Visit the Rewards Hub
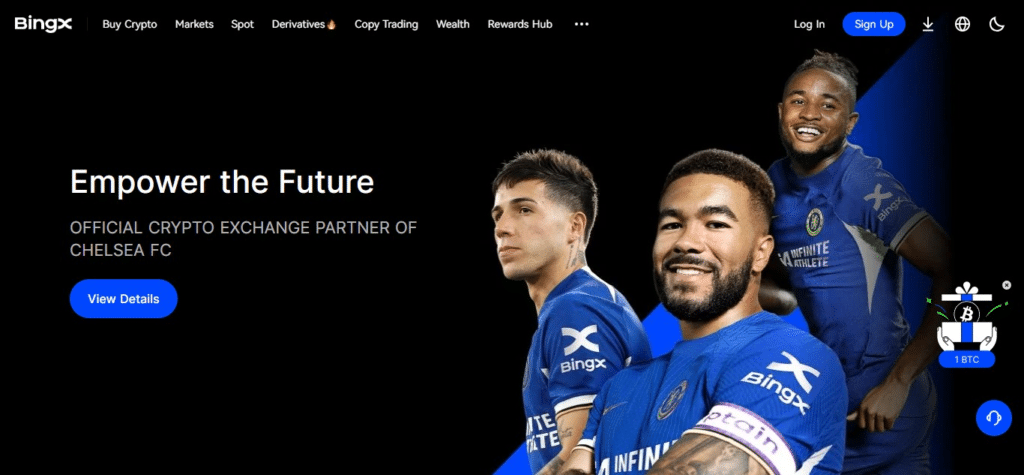The image size is (1024, 475). tap(520, 24)
